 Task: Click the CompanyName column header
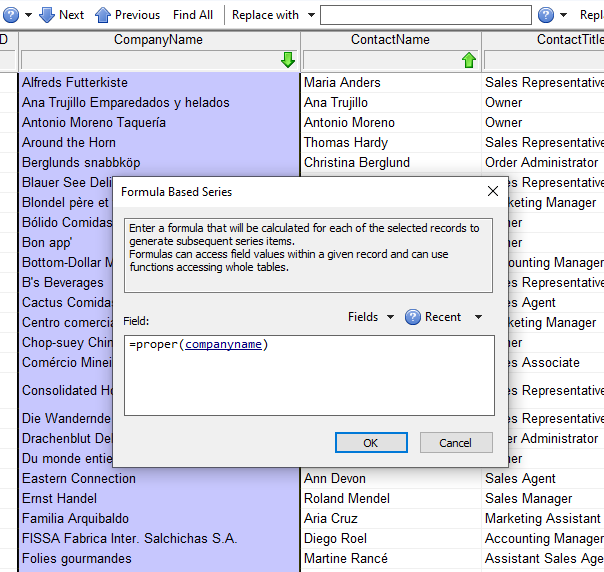158,40
